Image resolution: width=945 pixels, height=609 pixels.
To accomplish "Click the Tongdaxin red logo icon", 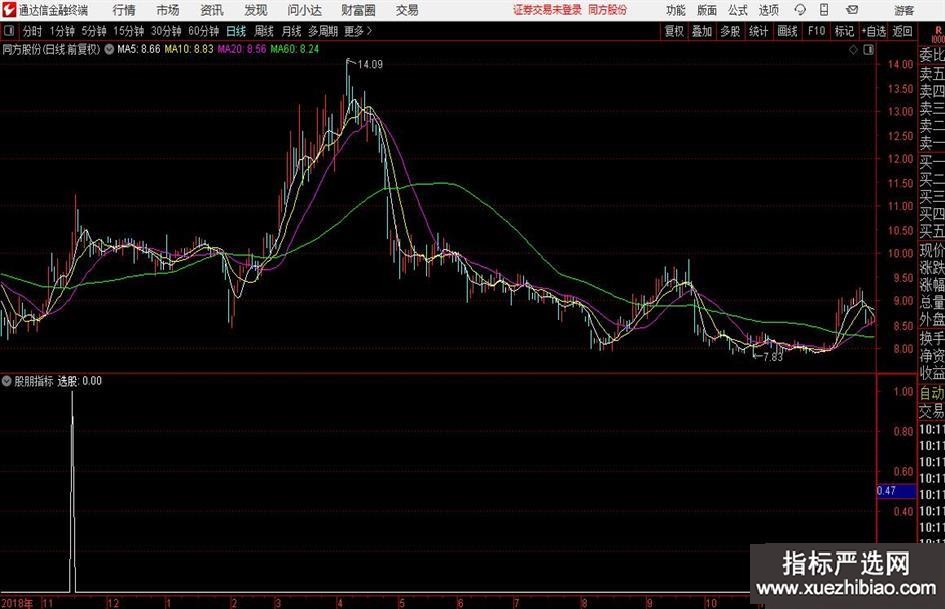I will pyautogui.click(x=9, y=10).
